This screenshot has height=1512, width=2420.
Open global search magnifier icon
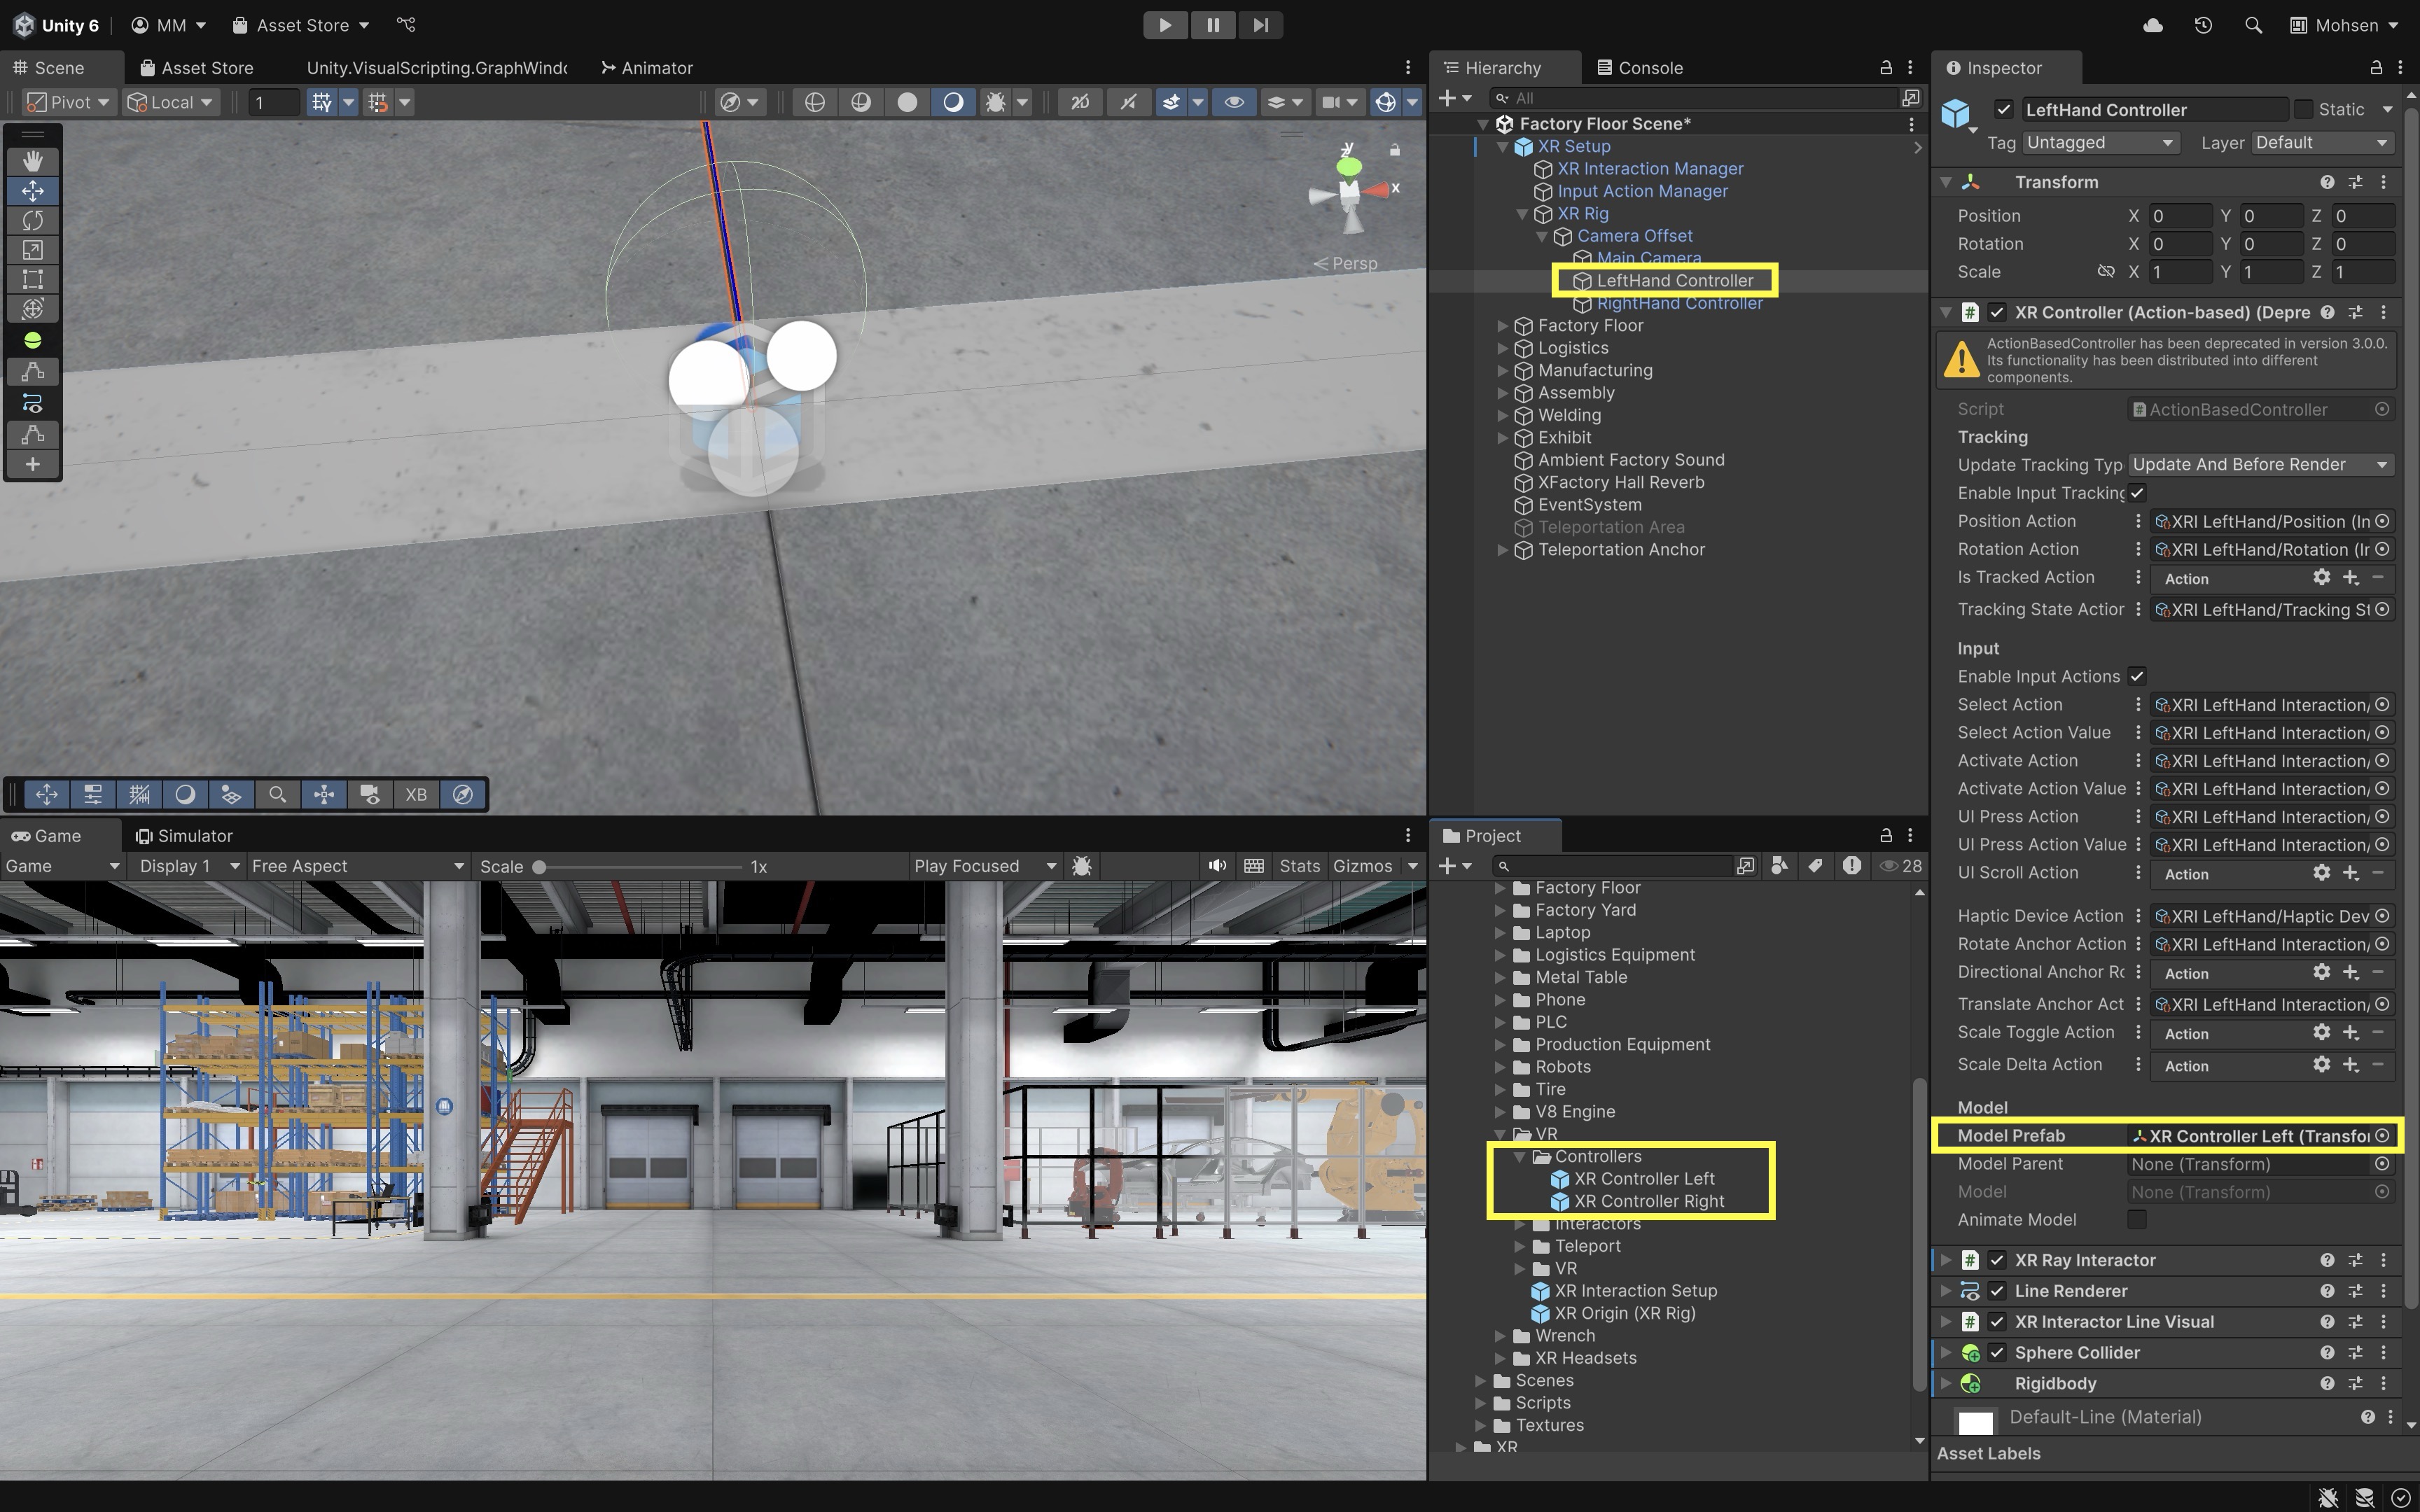click(x=2253, y=25)
